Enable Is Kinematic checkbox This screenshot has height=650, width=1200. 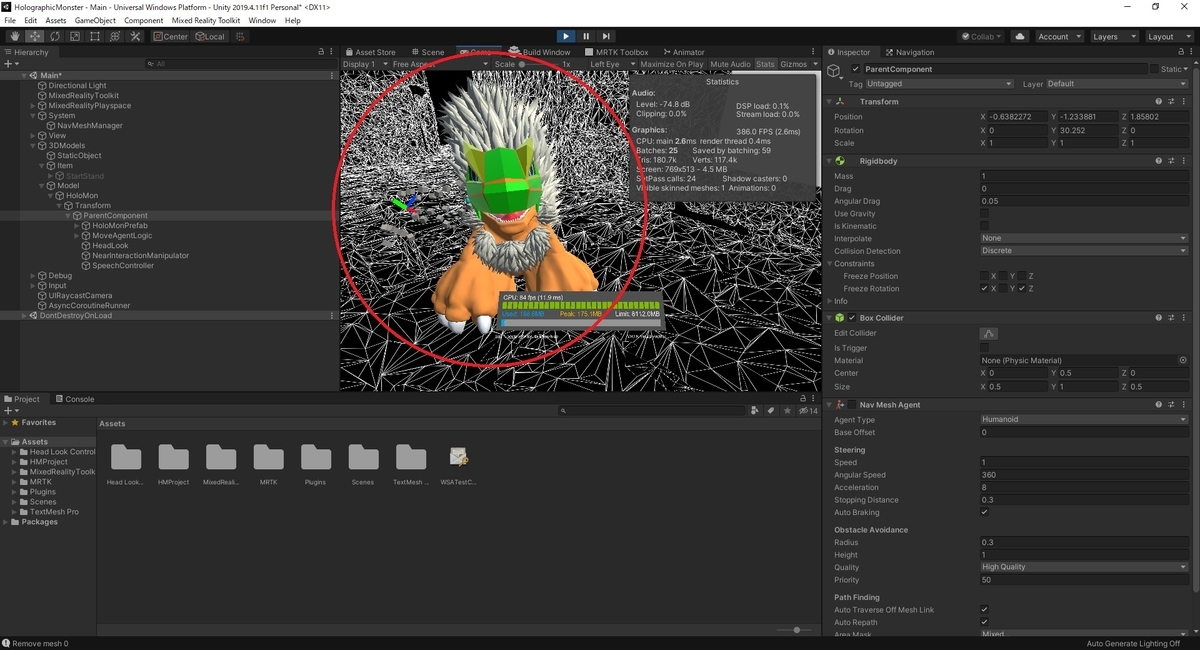[x=984, y=226]
